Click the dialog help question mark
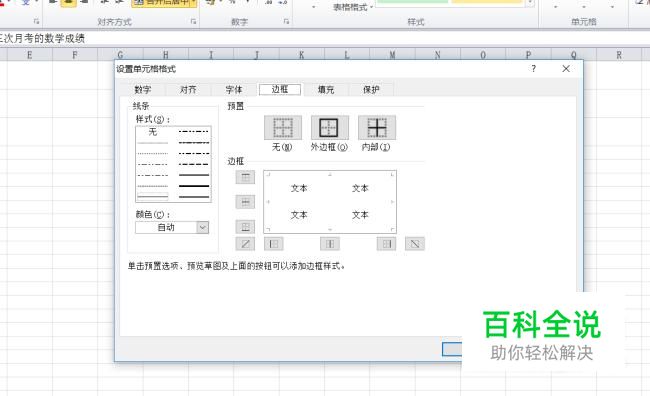Viewport: 650px width, 396px height. click(534, 69)
